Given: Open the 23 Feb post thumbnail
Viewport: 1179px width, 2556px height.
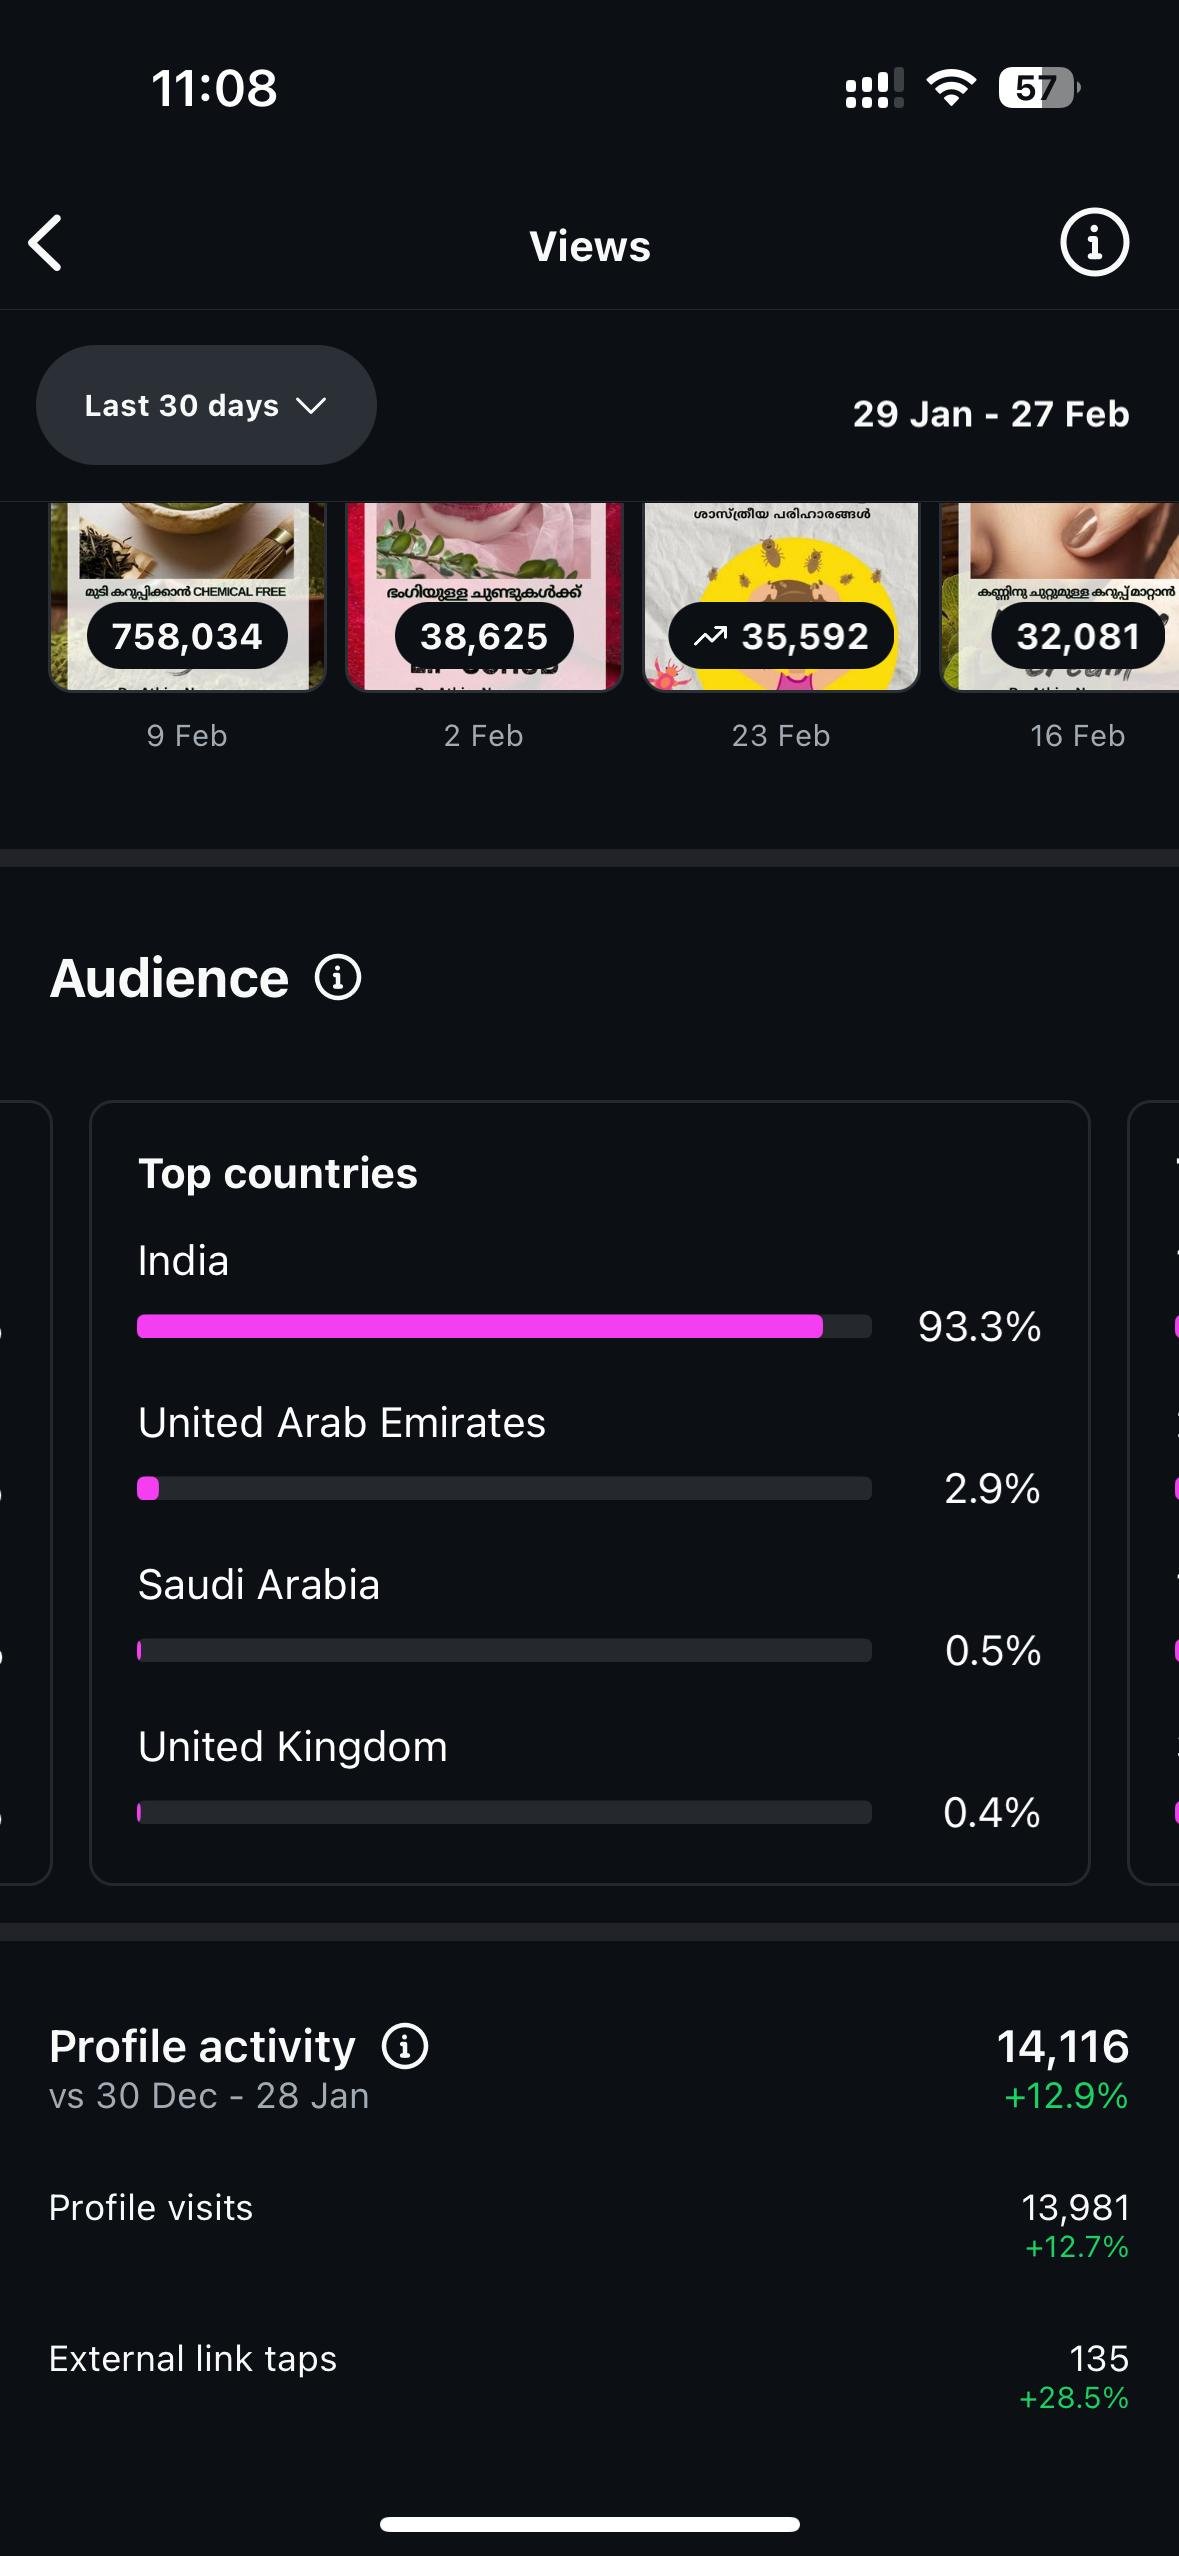Looking at the screenshot, I should 781,596.
